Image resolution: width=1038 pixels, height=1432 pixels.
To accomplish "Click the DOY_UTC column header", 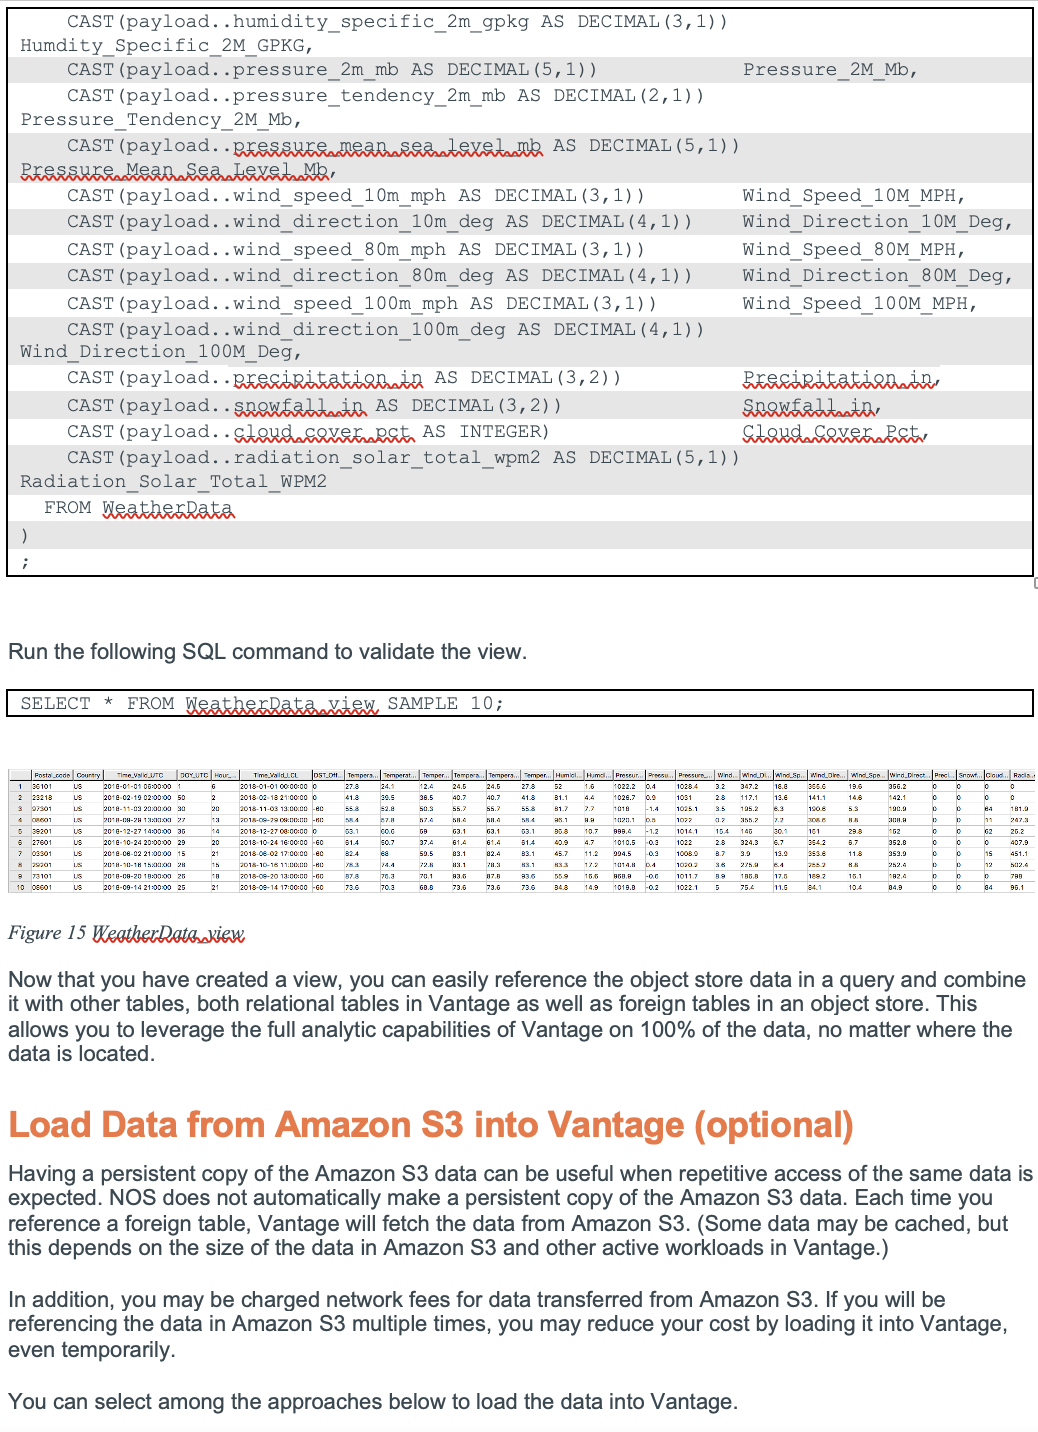I will [x=193, y=773].
